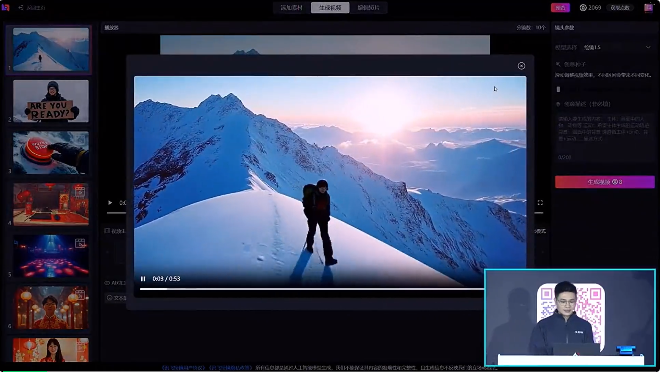
Task: Tick the checkbox below the player timeline
Action: (x=107, y=231)
